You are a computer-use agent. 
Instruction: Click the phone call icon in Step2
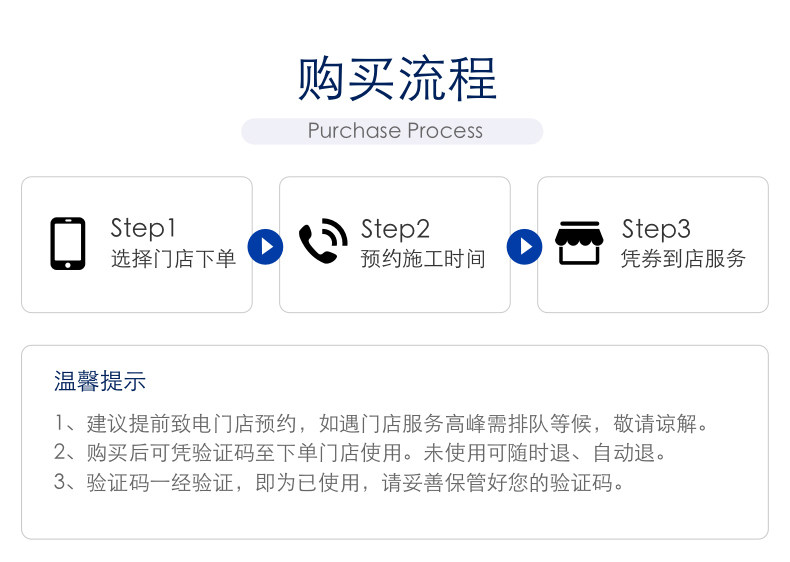pyautogui.click(x=323, y=241)
